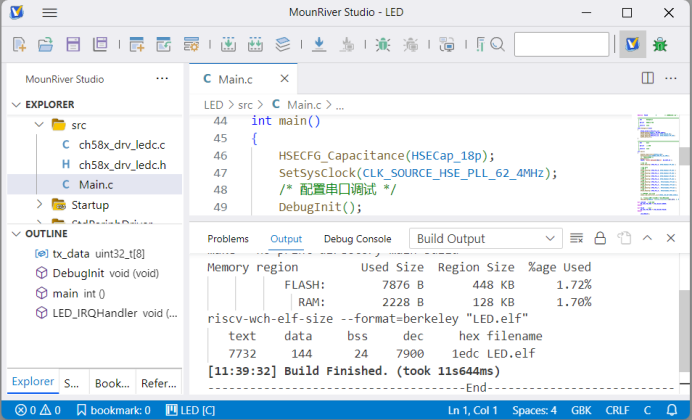Click Ln 1, Col 1 in status bar
692x420 pixels.
(473, 410)
